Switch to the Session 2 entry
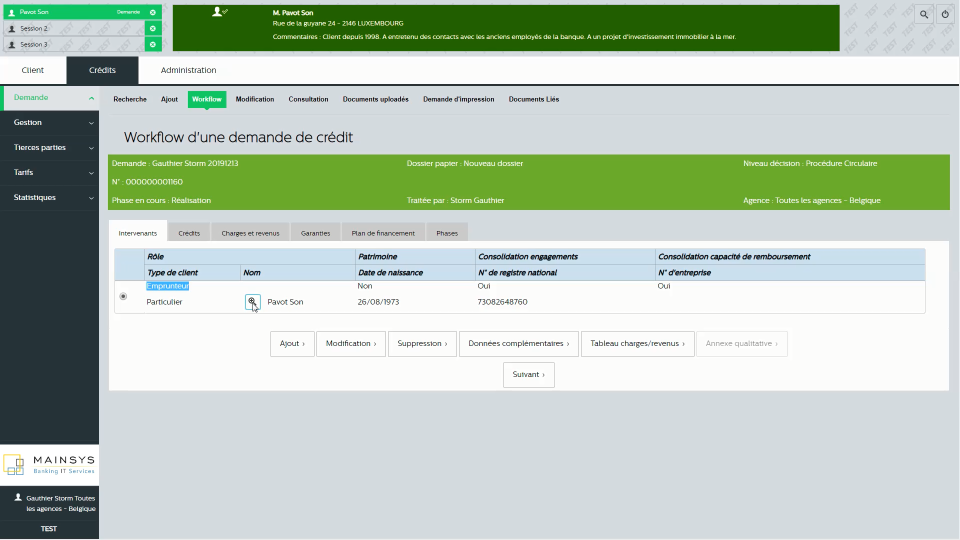The width and height of the screenshot is (960, 540). pyautogui.click(x=74, y=28)
